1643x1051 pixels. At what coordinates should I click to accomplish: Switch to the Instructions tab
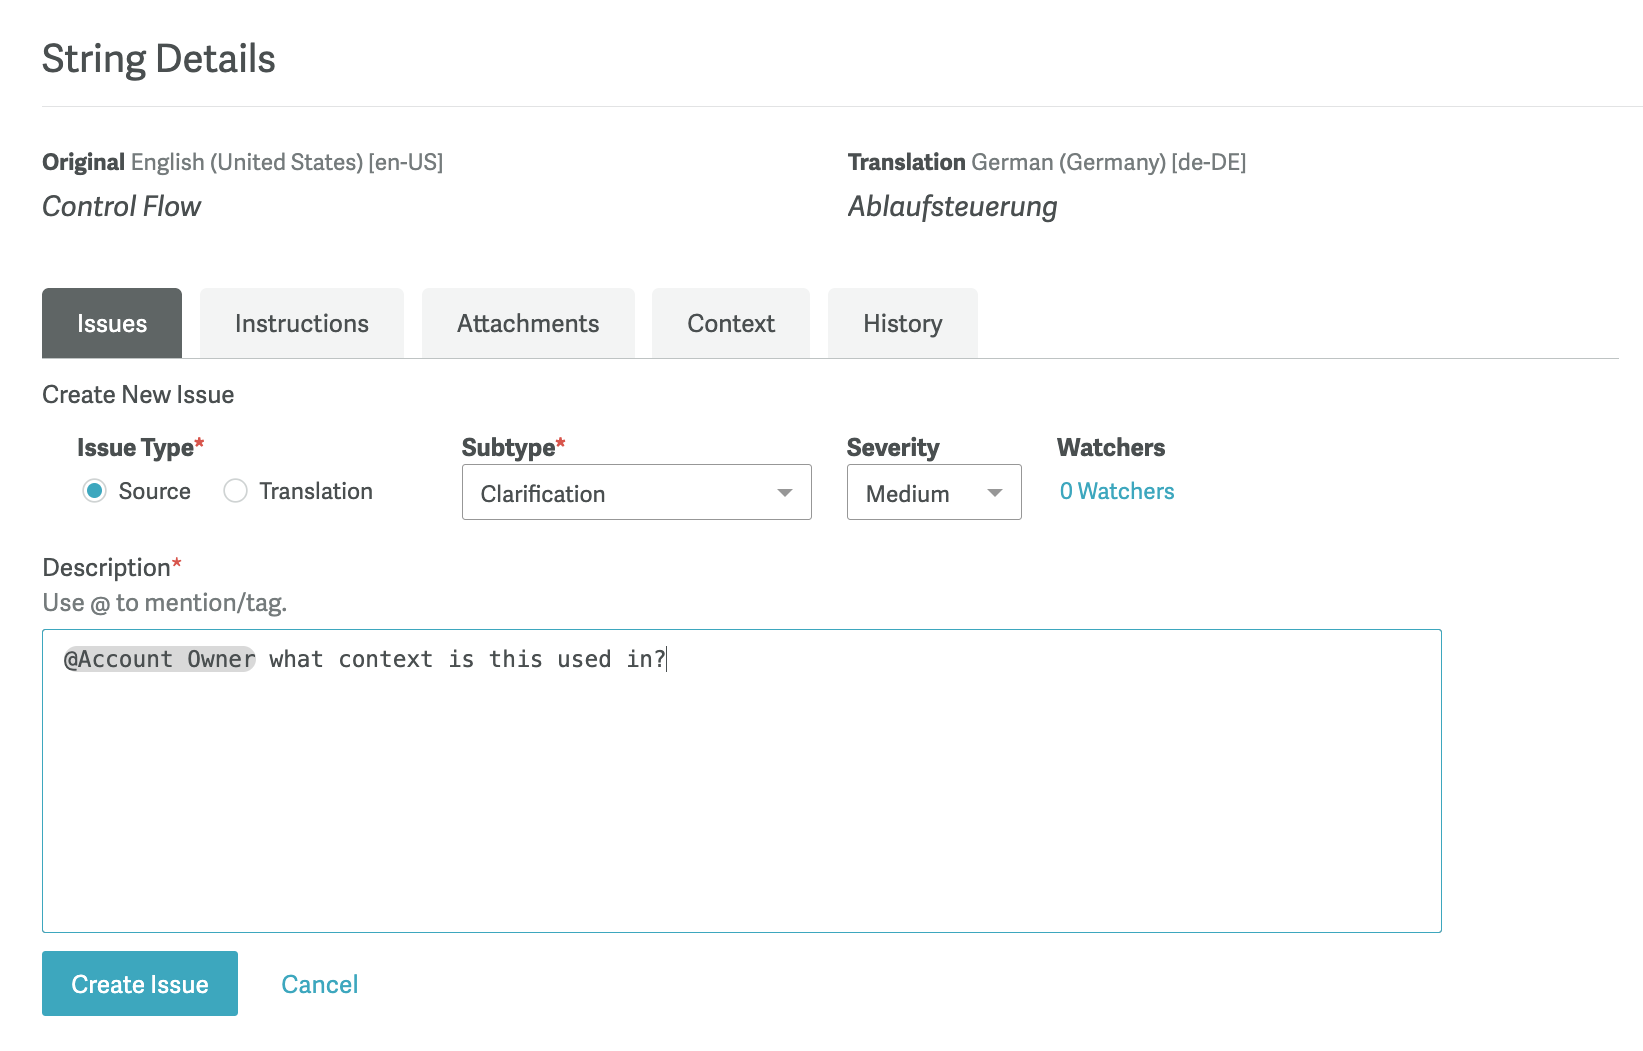pos(301,324)
